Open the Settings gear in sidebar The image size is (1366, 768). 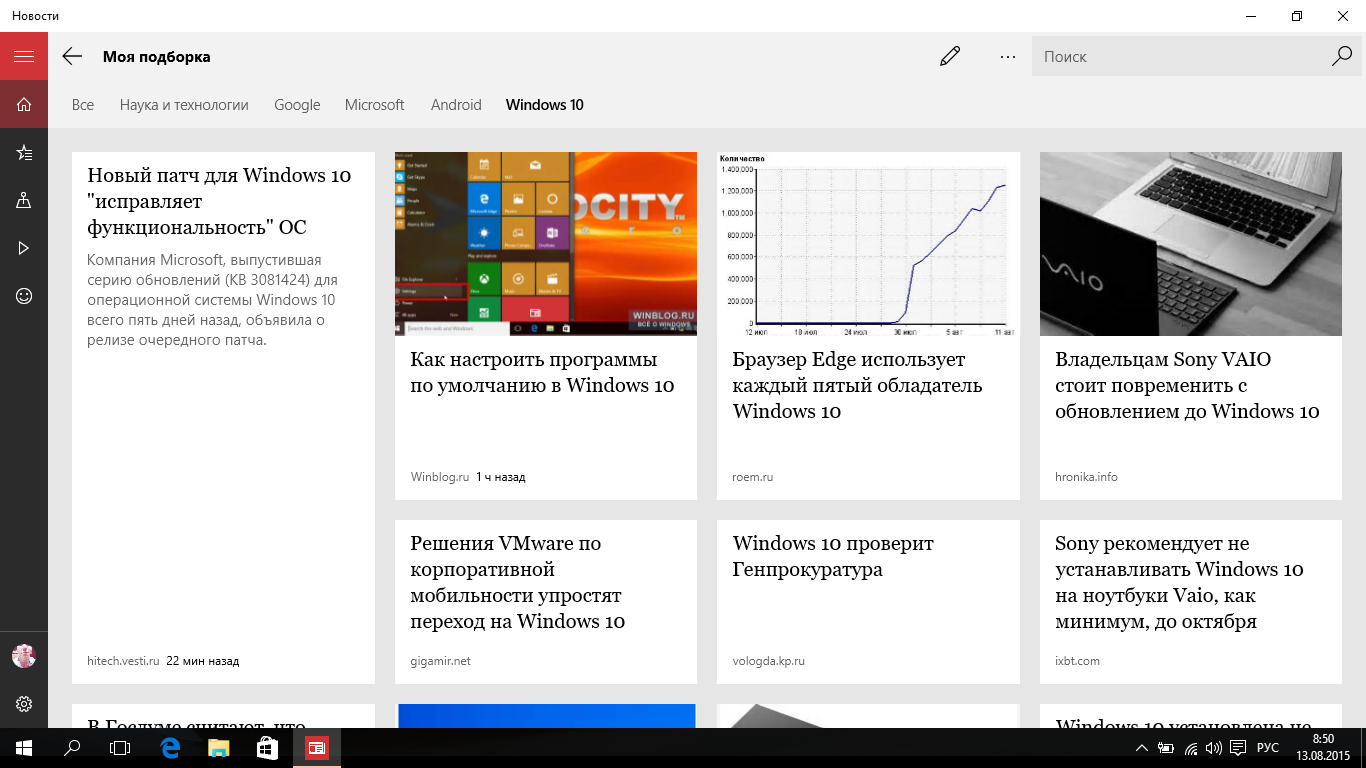tap(24, 704)
